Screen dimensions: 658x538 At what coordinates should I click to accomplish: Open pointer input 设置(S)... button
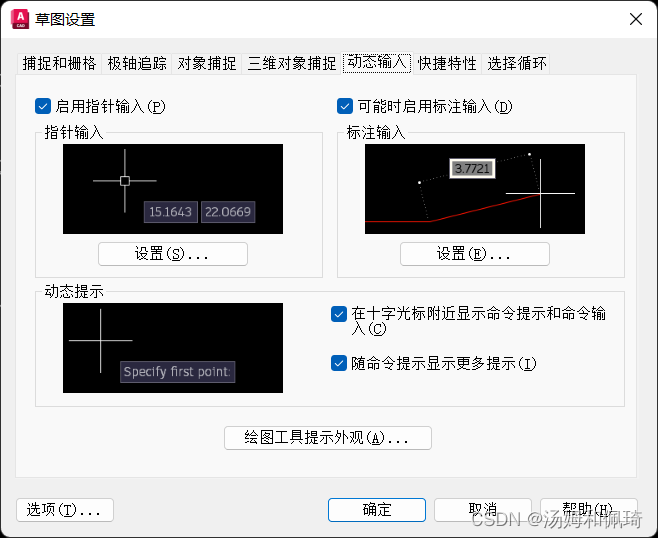pyautogui.click(x=173, y=254)
